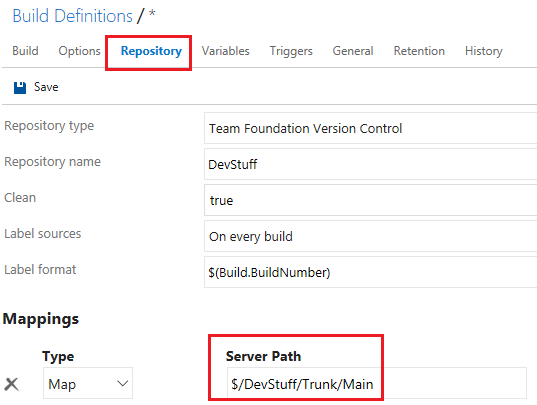Select the Map type combo box
The width and height of the screenshot is (537, 405).
(x=88, y=383)
